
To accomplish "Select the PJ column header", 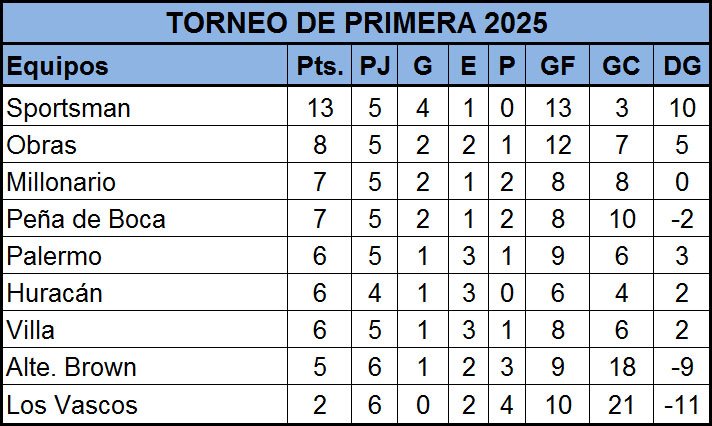I will click(375, 65).
